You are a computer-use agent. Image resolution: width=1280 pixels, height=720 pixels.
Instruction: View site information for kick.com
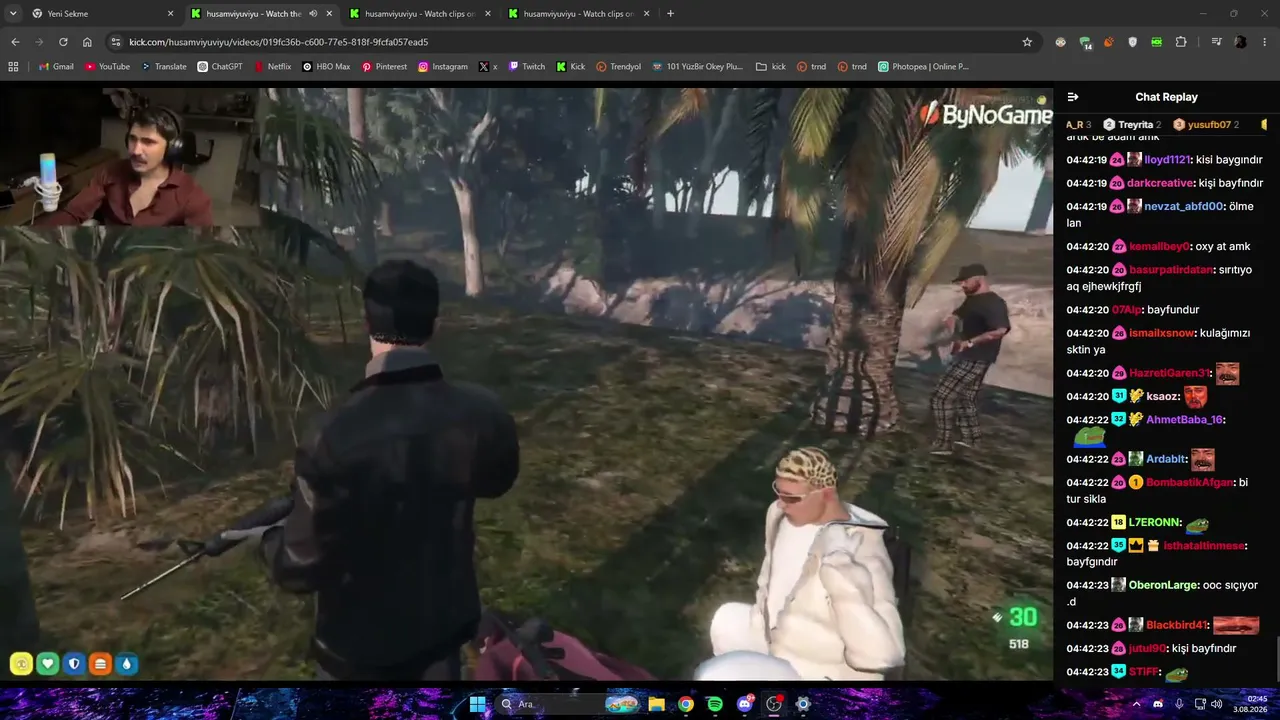coord(116,42)
